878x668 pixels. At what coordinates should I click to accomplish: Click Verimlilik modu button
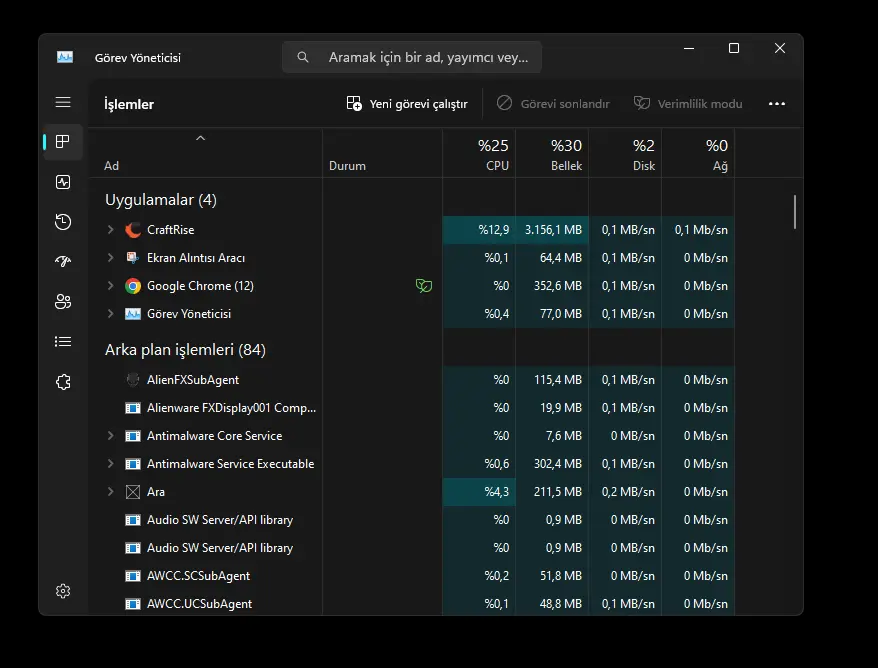pos(688,104)
